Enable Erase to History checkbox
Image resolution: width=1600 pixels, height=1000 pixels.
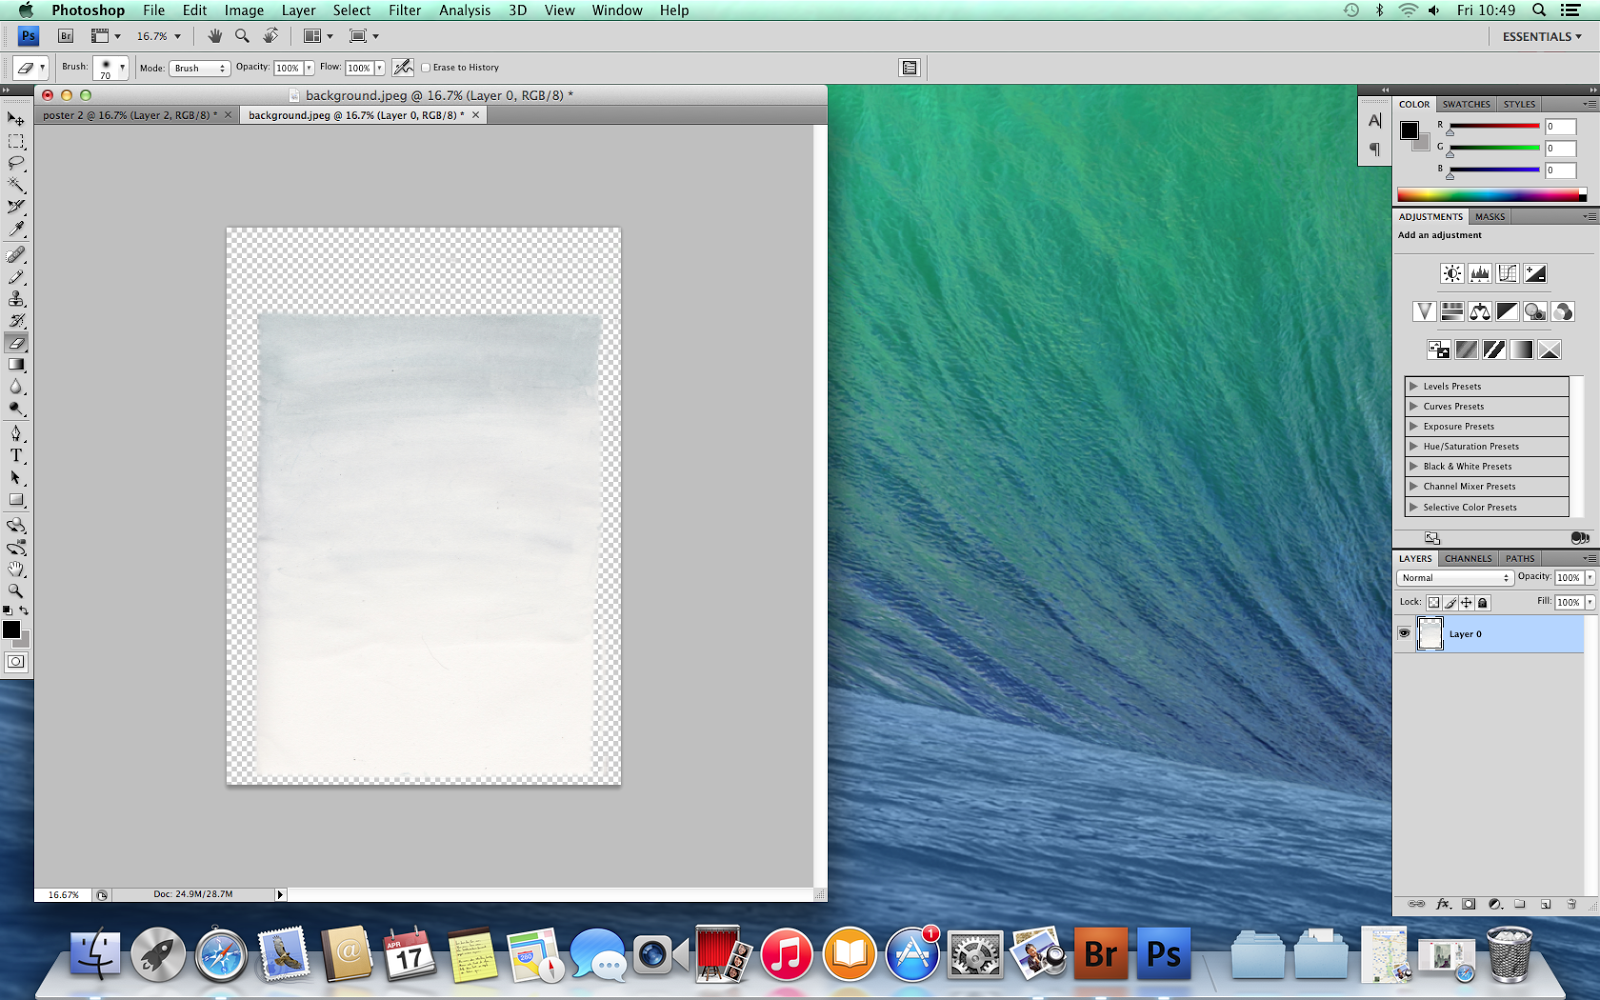coord(426,67)
